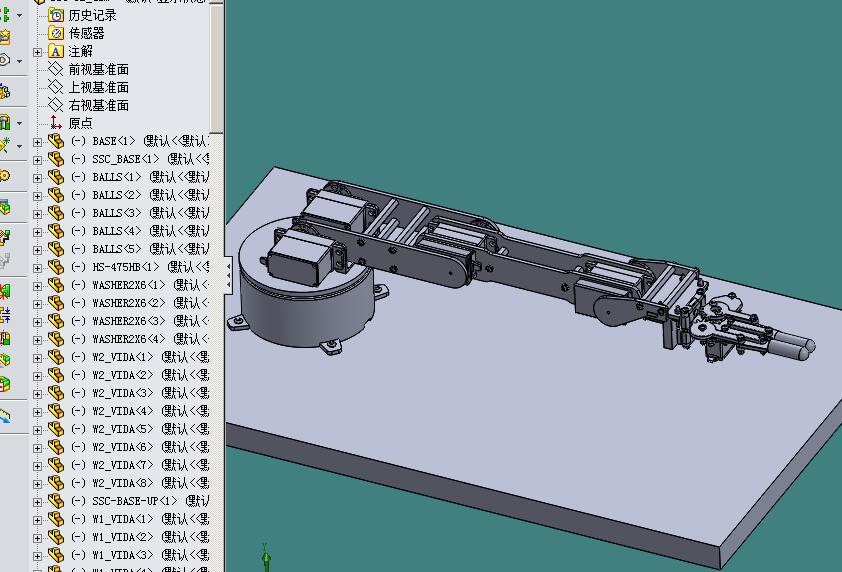
Task: Click the 历史记录 history folder icon
Action: point(56,15)
